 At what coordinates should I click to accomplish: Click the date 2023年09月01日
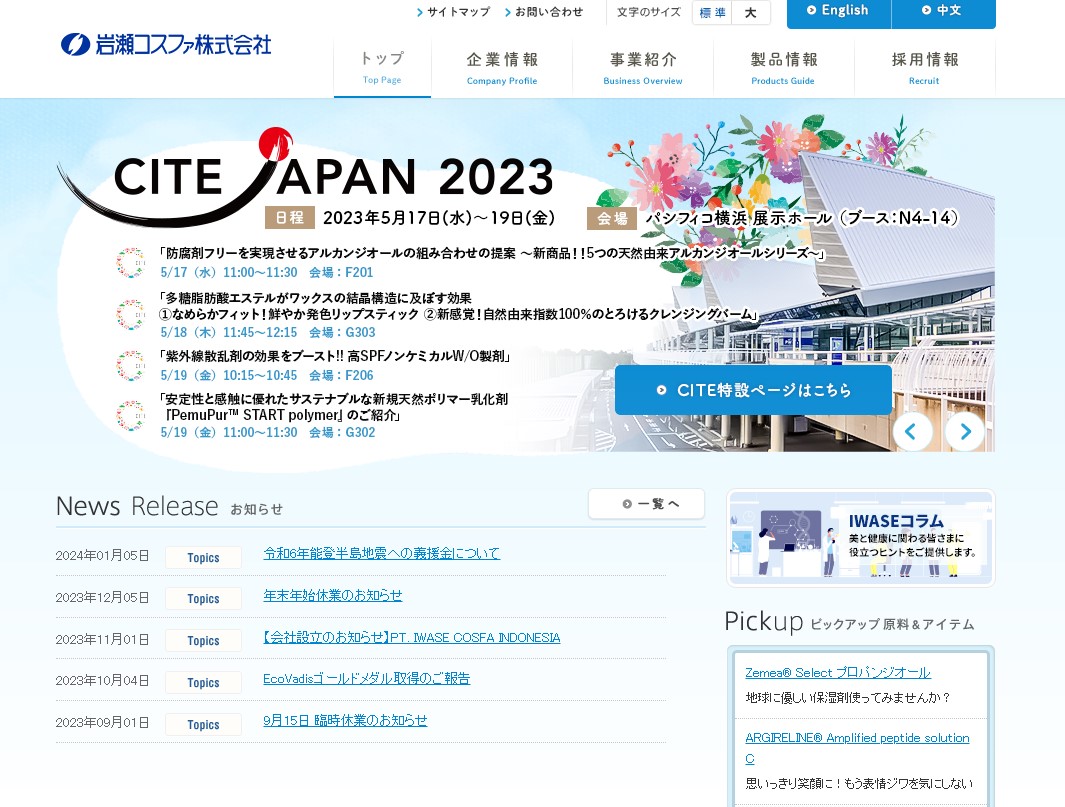click(103, 723)
